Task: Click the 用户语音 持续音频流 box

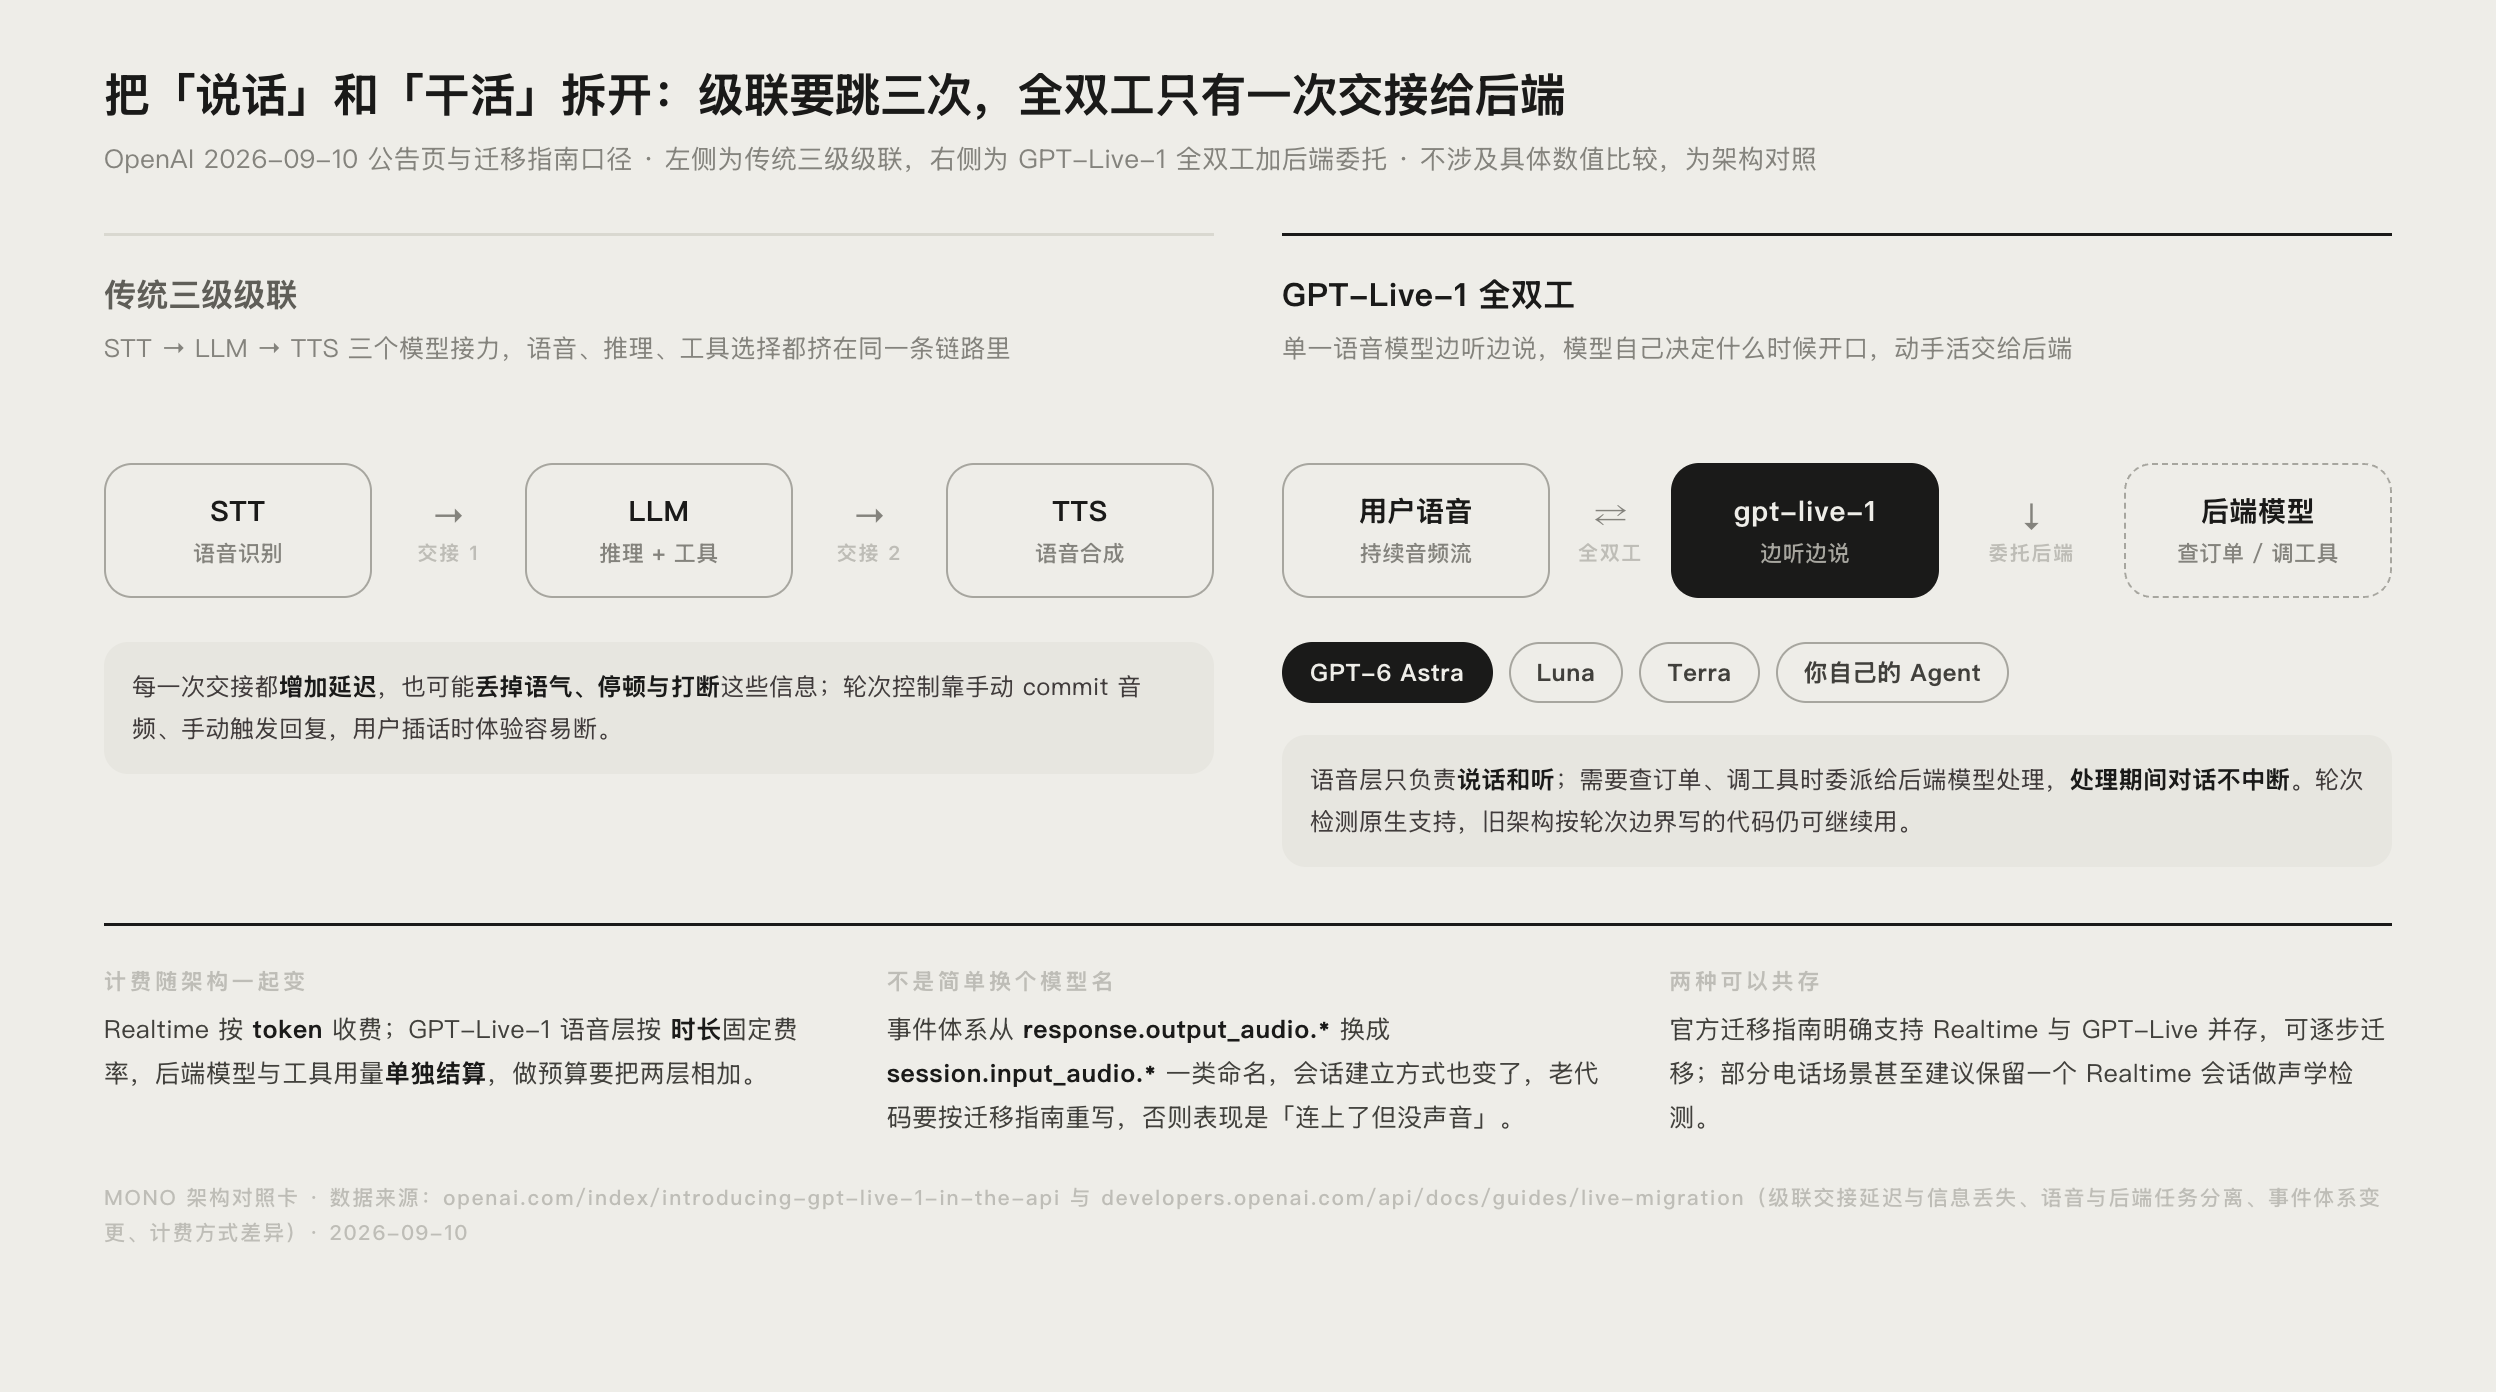Action: pos(1416,530)
